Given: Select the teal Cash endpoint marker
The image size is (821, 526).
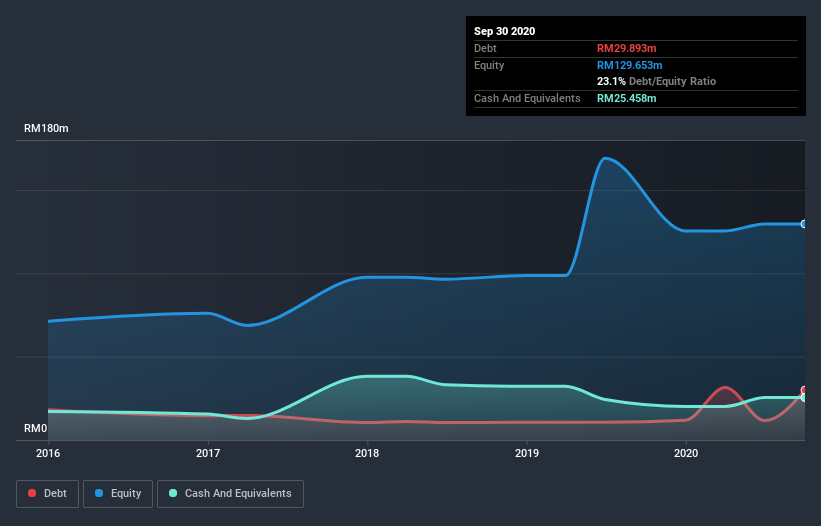Looking at the screenshot, I should 804,398.
